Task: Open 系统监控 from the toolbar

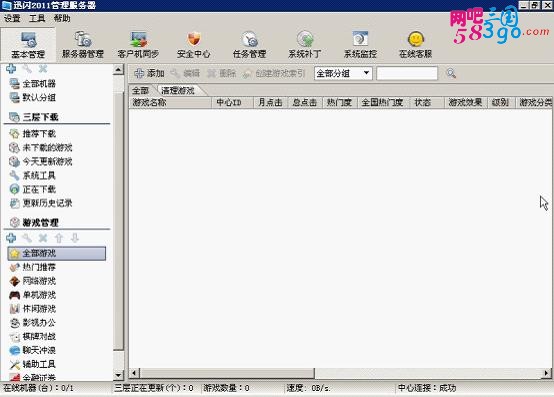Action: click(360, 44)
